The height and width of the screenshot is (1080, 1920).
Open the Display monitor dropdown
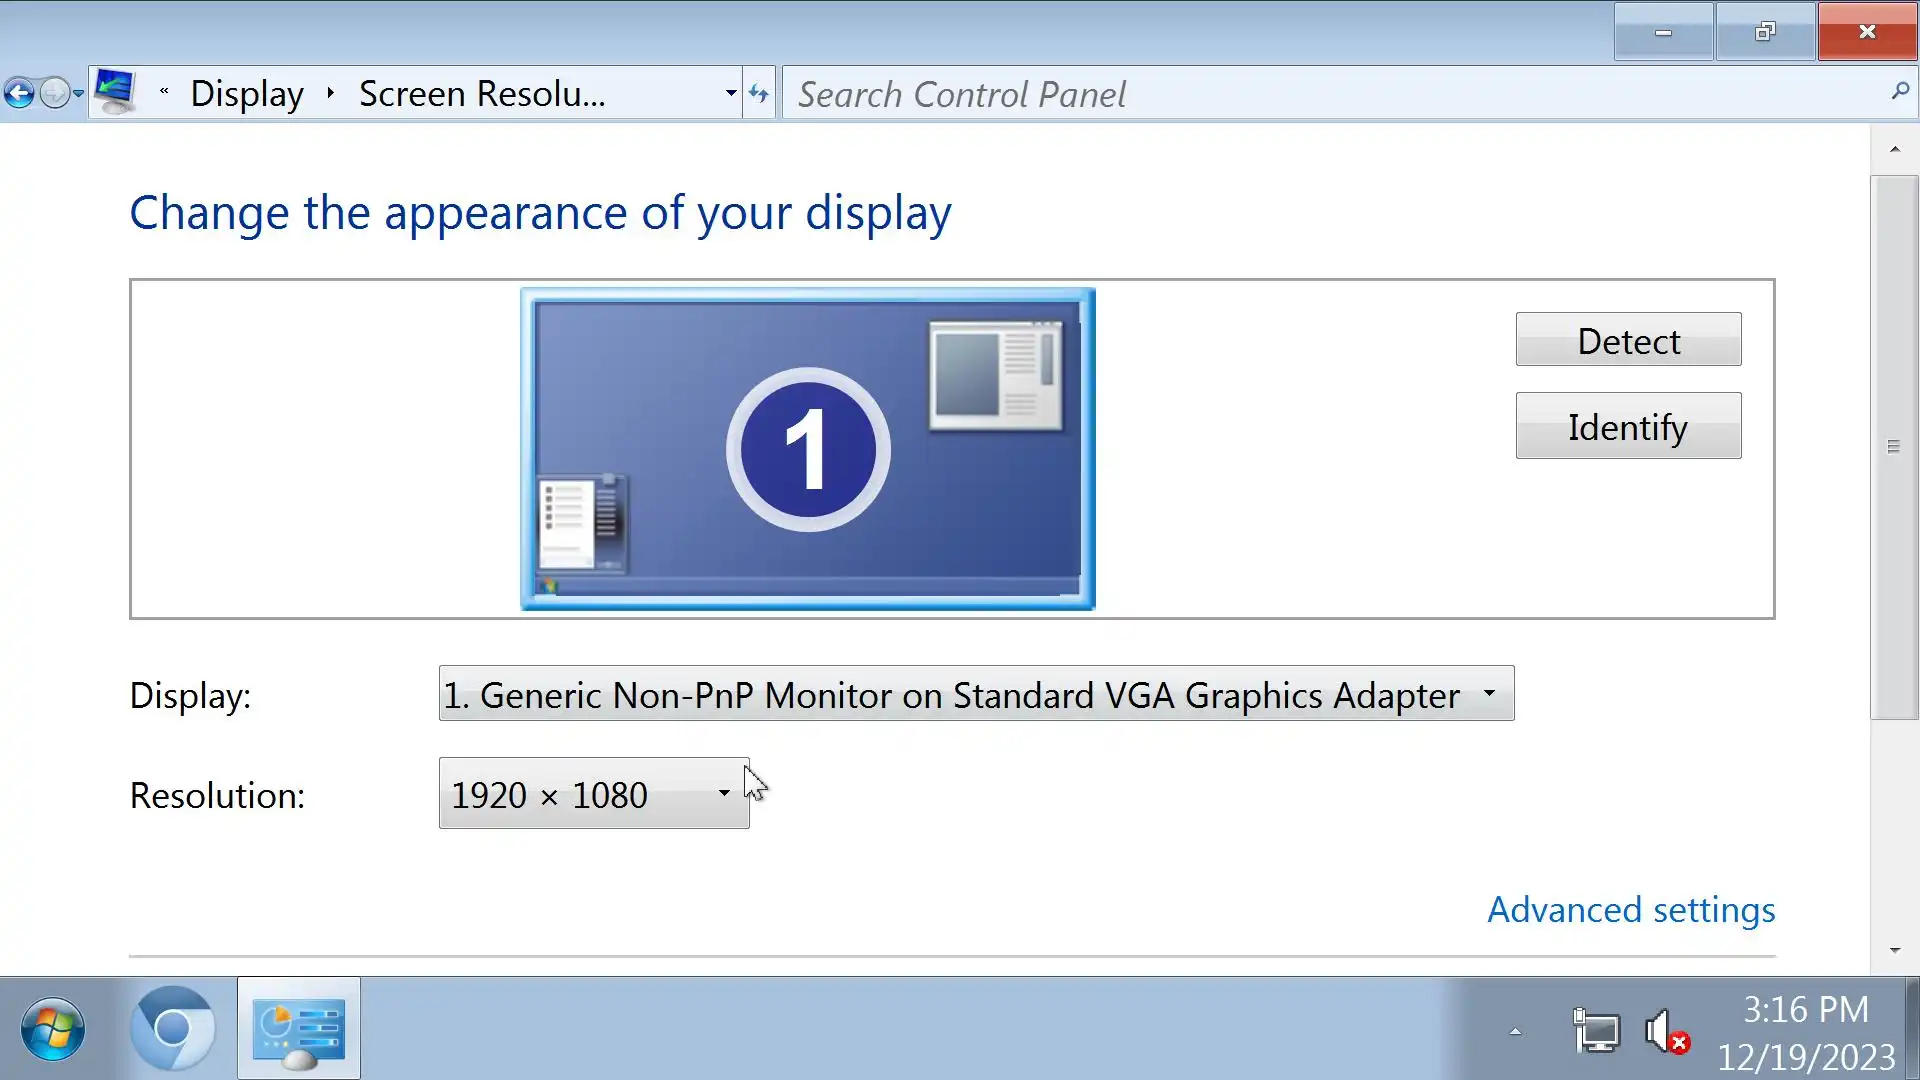[x=976, y=694]
